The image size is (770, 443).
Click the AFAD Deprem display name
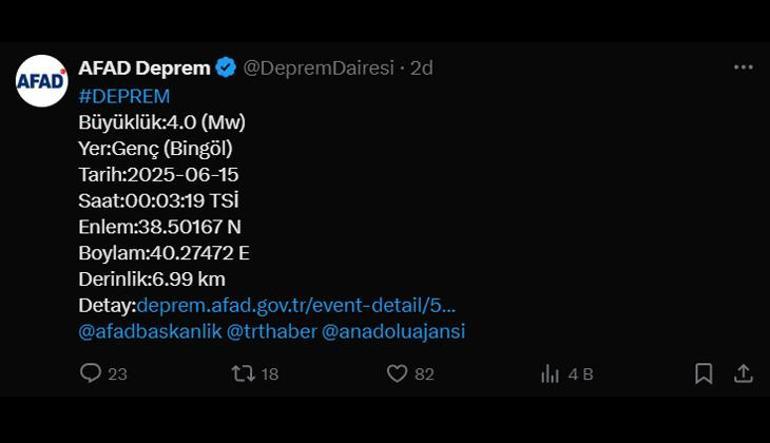click(144, 68)
